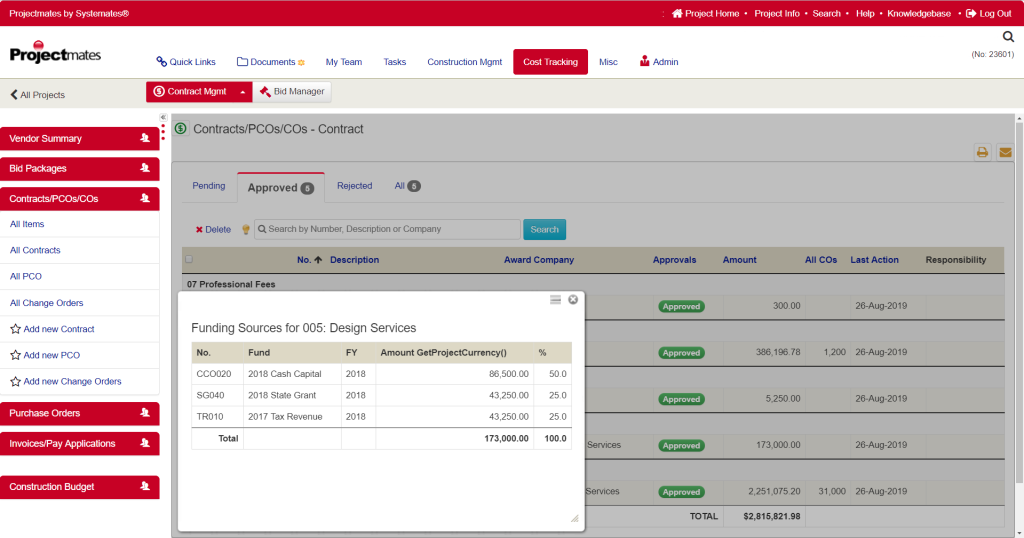Click the blue Search button
This screenshot has height=538, width=1024.
pos(544,229)
